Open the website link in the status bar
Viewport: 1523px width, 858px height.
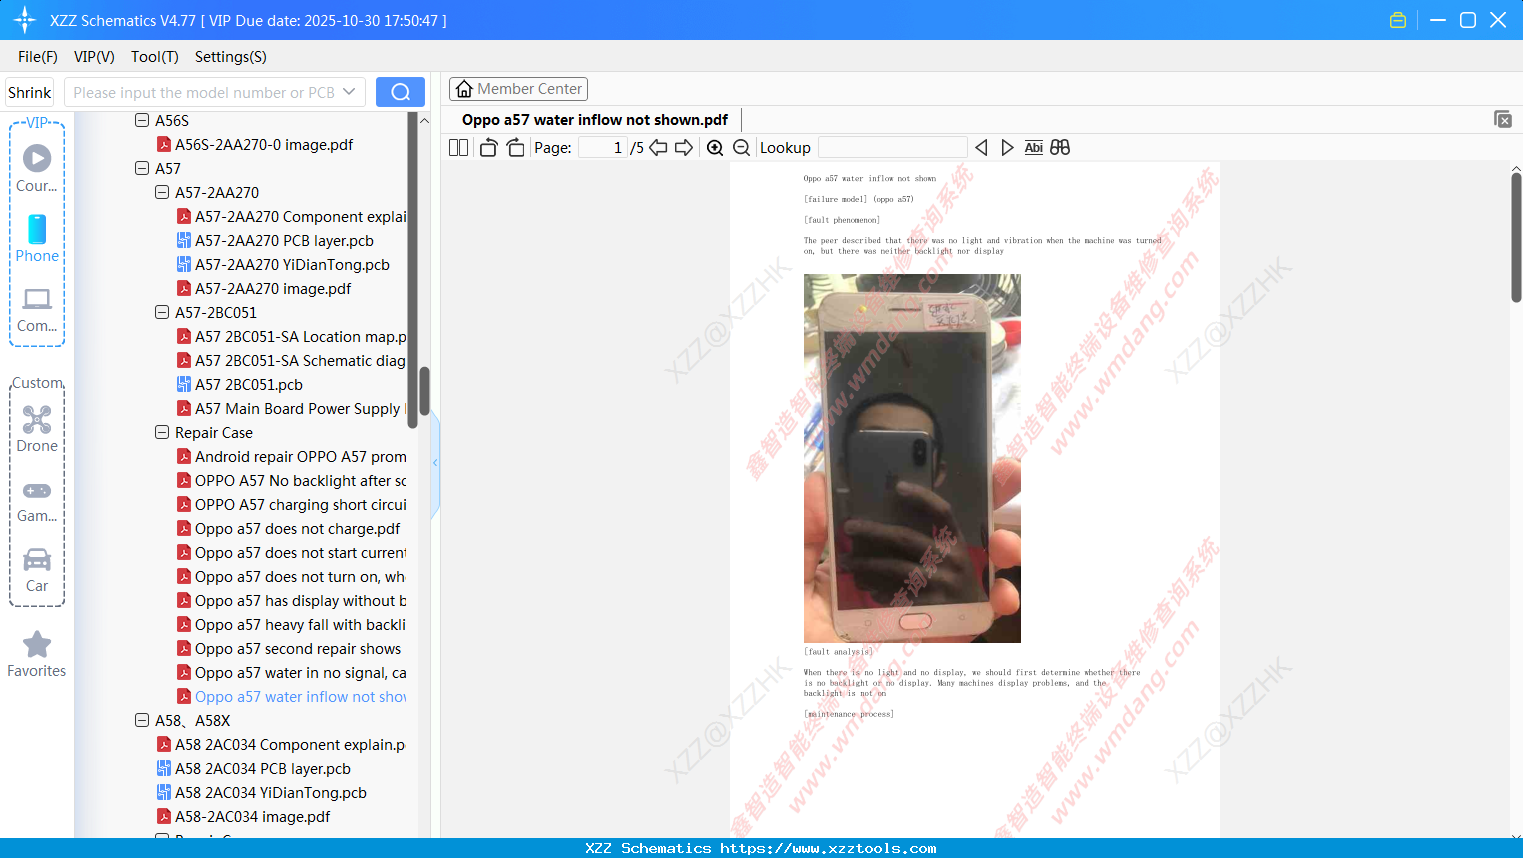[x=828, y=848]
